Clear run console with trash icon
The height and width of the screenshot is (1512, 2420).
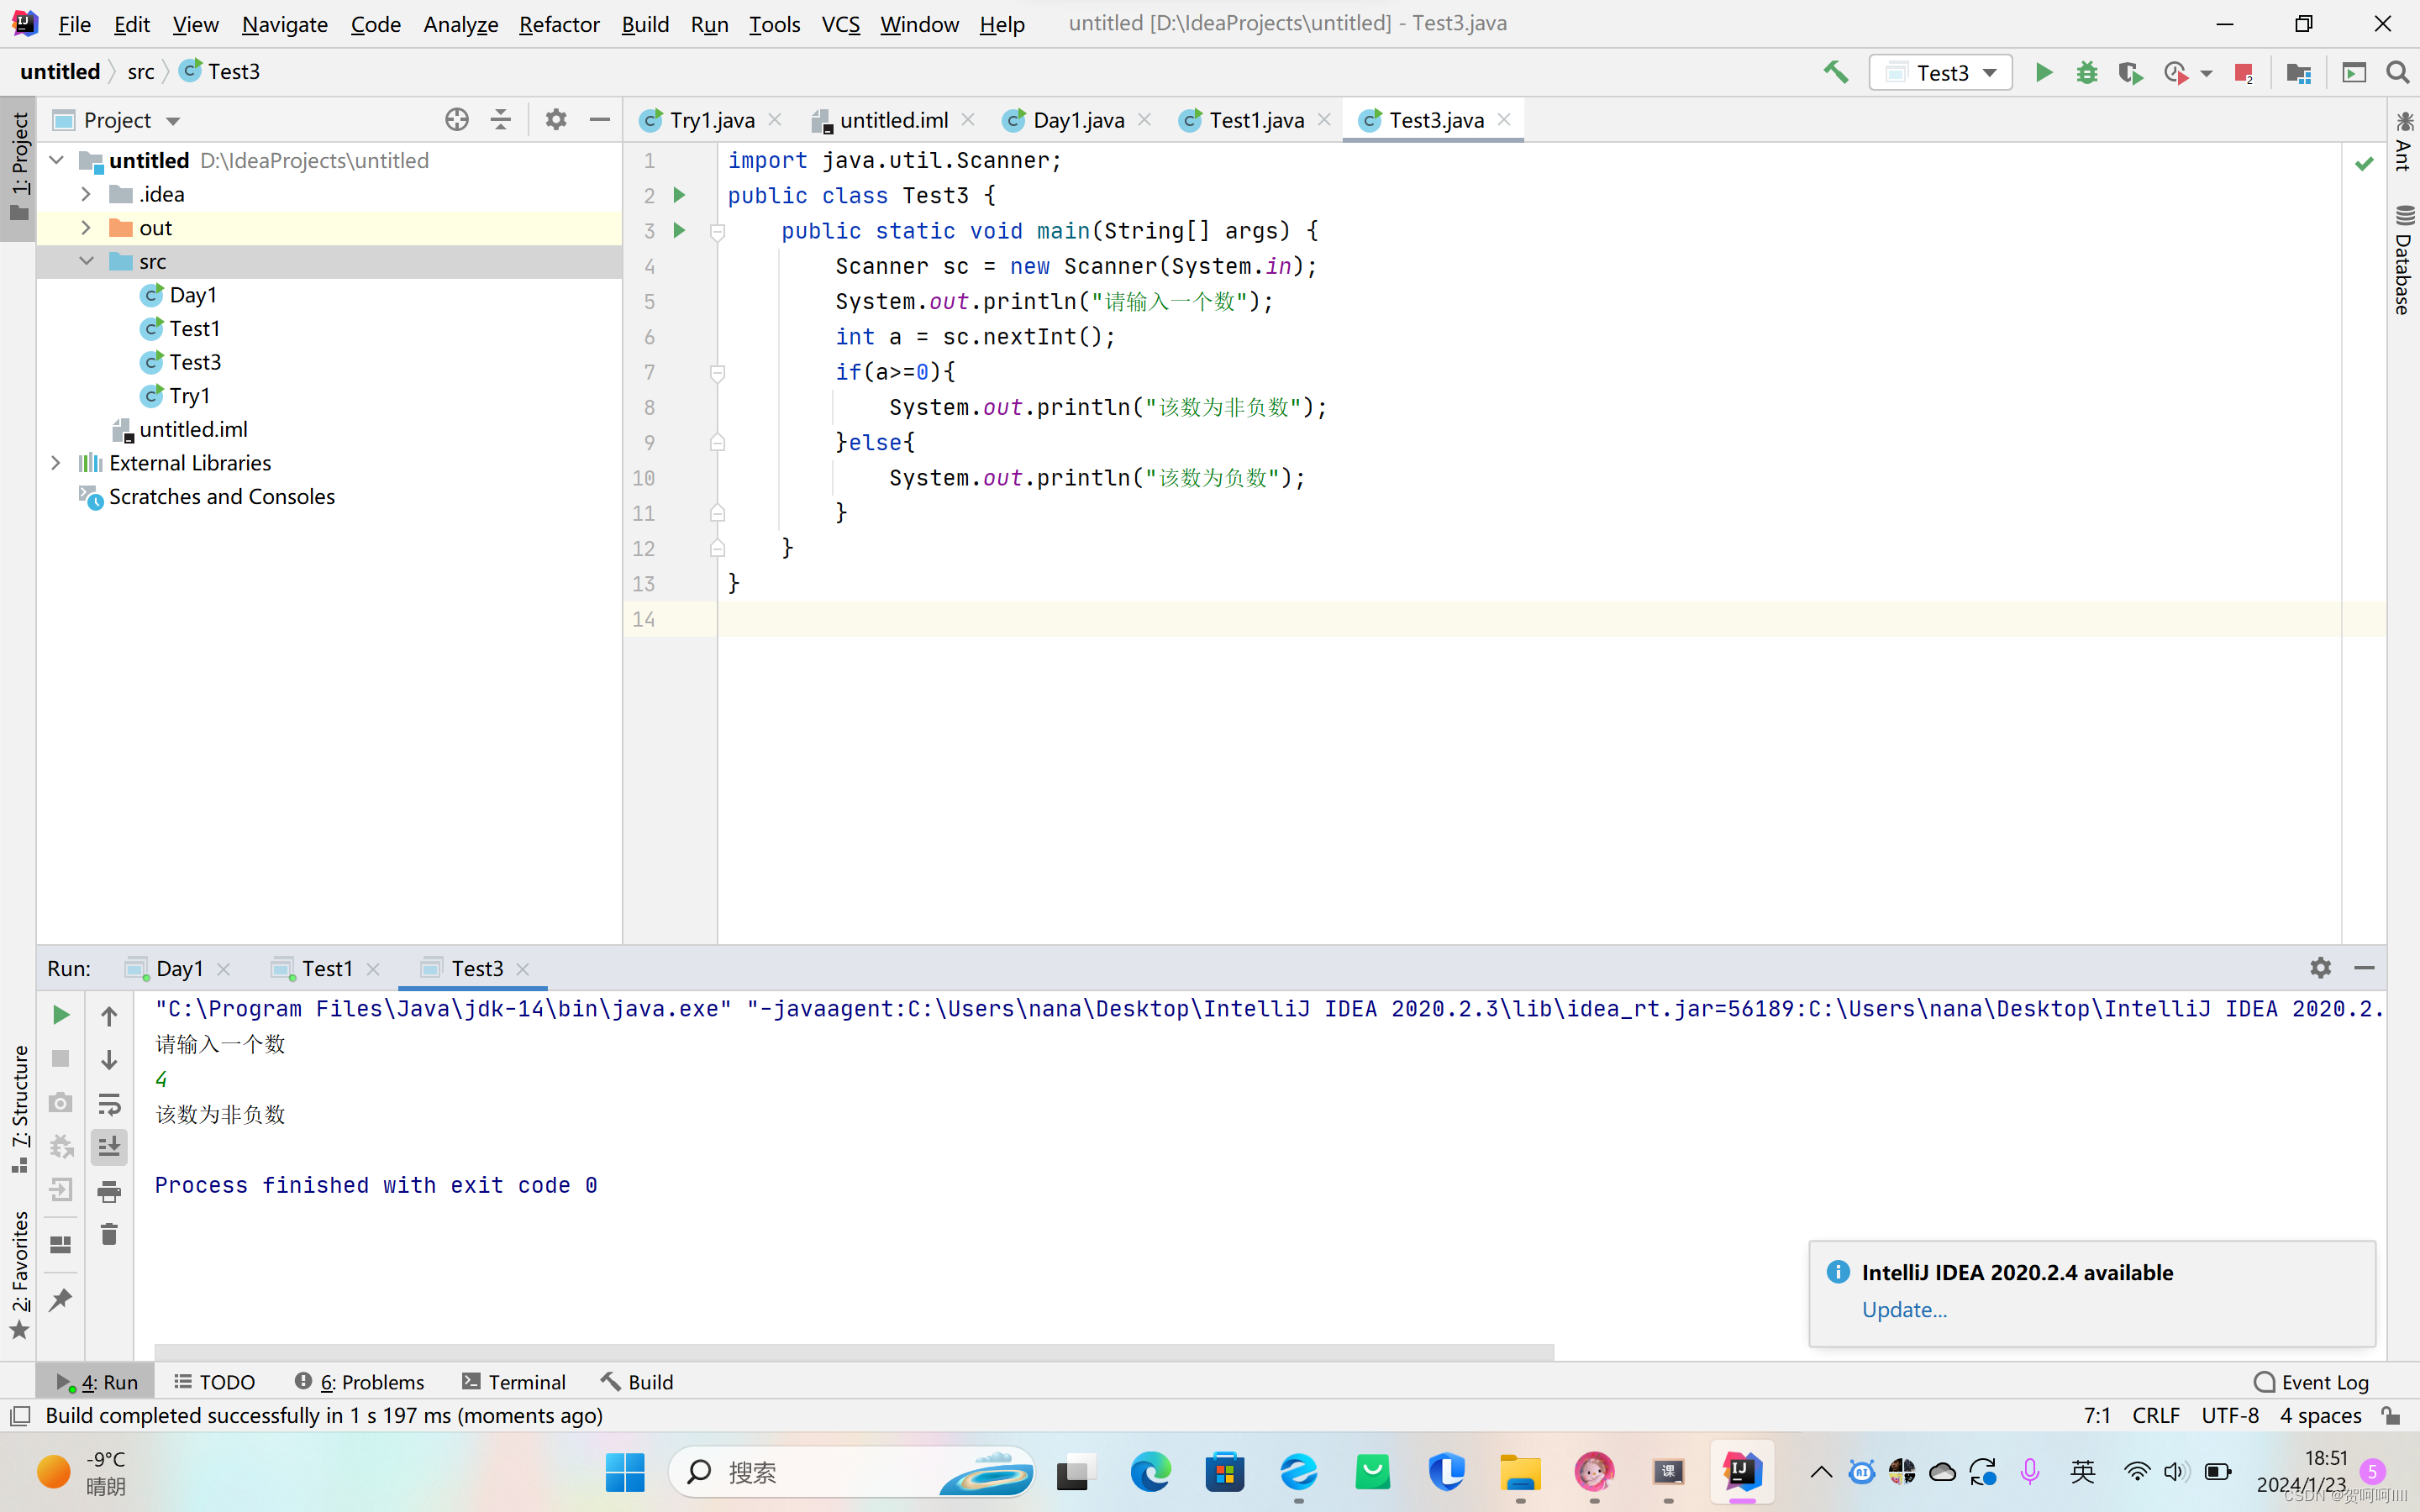click(109, 1235)
